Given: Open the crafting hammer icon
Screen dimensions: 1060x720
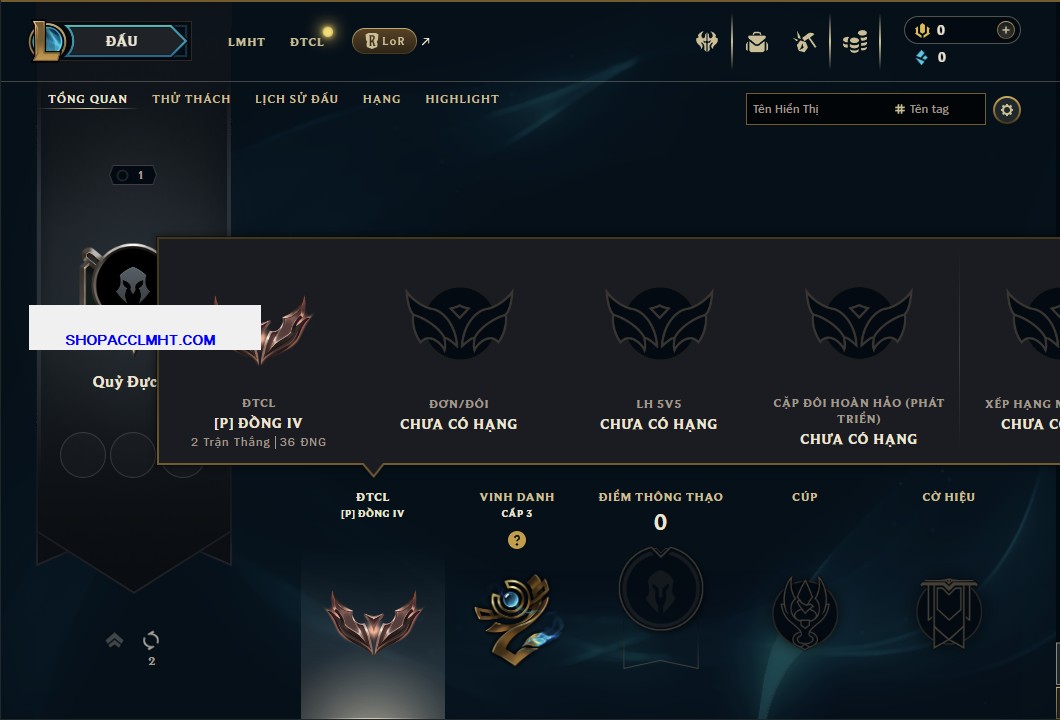Looking at the screenshot, I should [x=804, y=42].
